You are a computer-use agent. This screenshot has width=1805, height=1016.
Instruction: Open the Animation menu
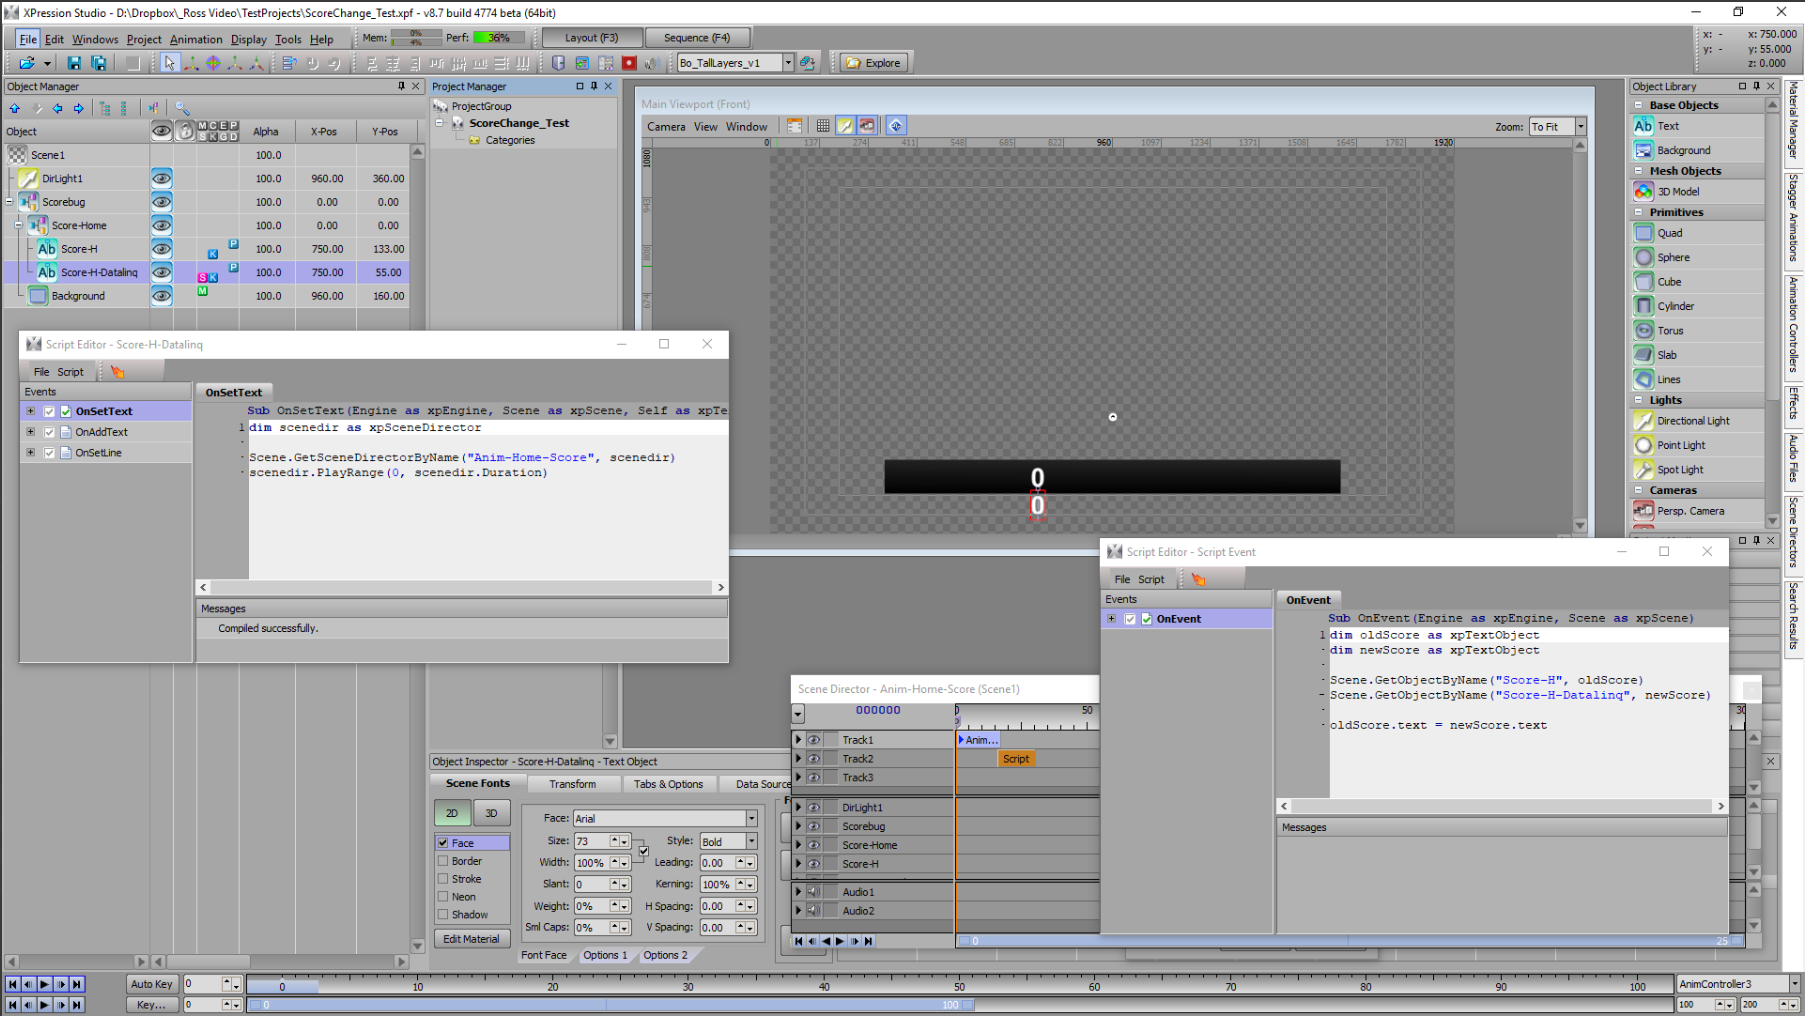[196, 39]
